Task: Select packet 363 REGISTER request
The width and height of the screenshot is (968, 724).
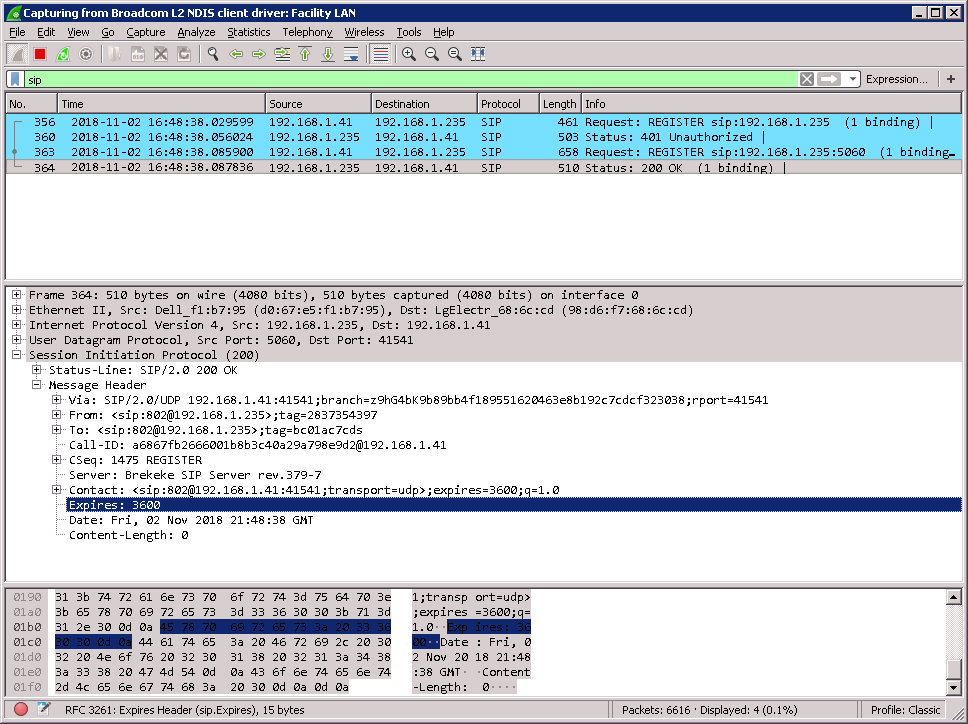Action: [483, 152]
